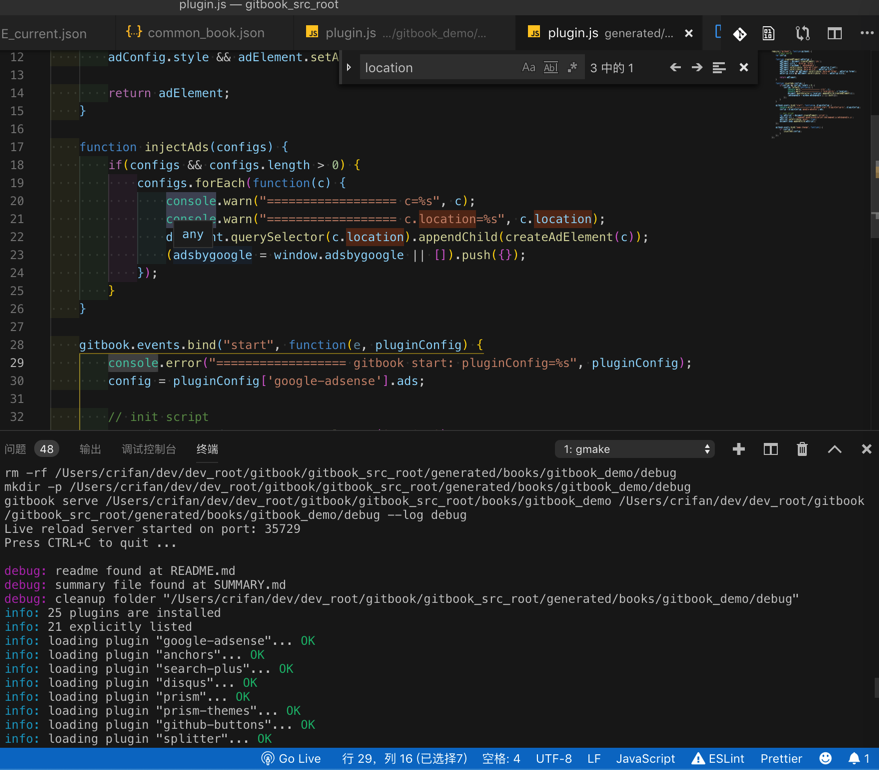The width and height of the screenshot is (879, 770).
Task: Split the editor to the right
Action: point(834,33)
